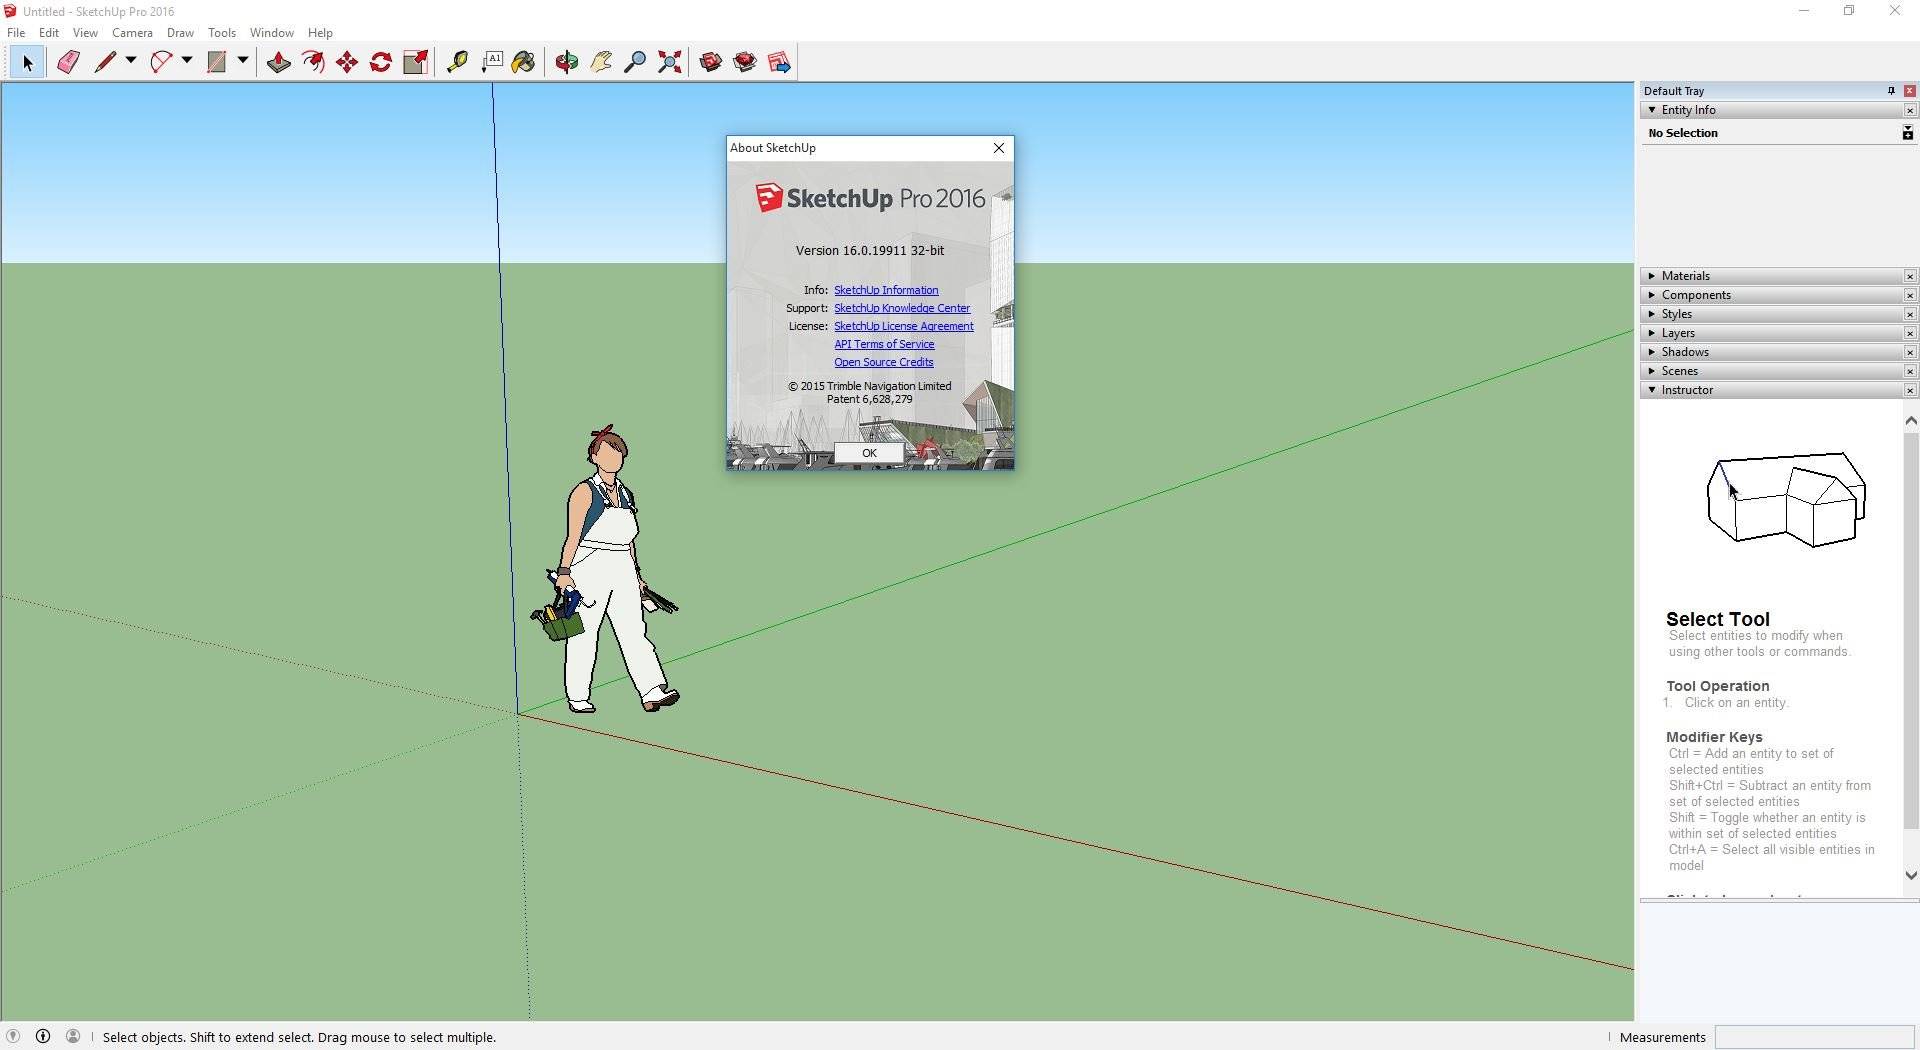Screen dimensions: 1920x1050
Task: Activate the Zoom magnifier tool
Action: coord(635,62)
